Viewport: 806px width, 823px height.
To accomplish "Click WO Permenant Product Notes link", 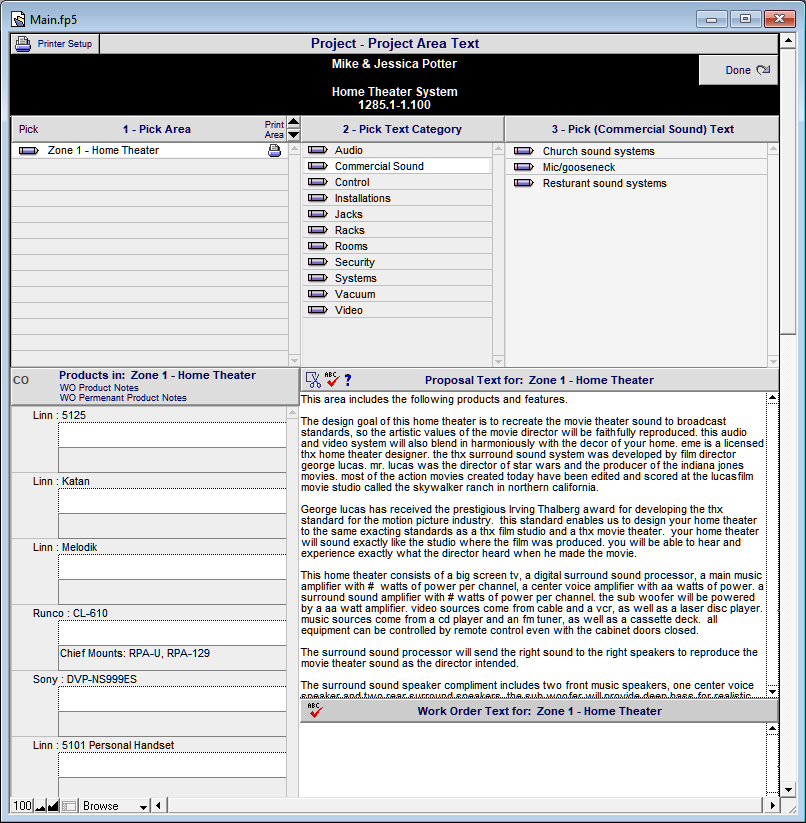I will point(123,398).
